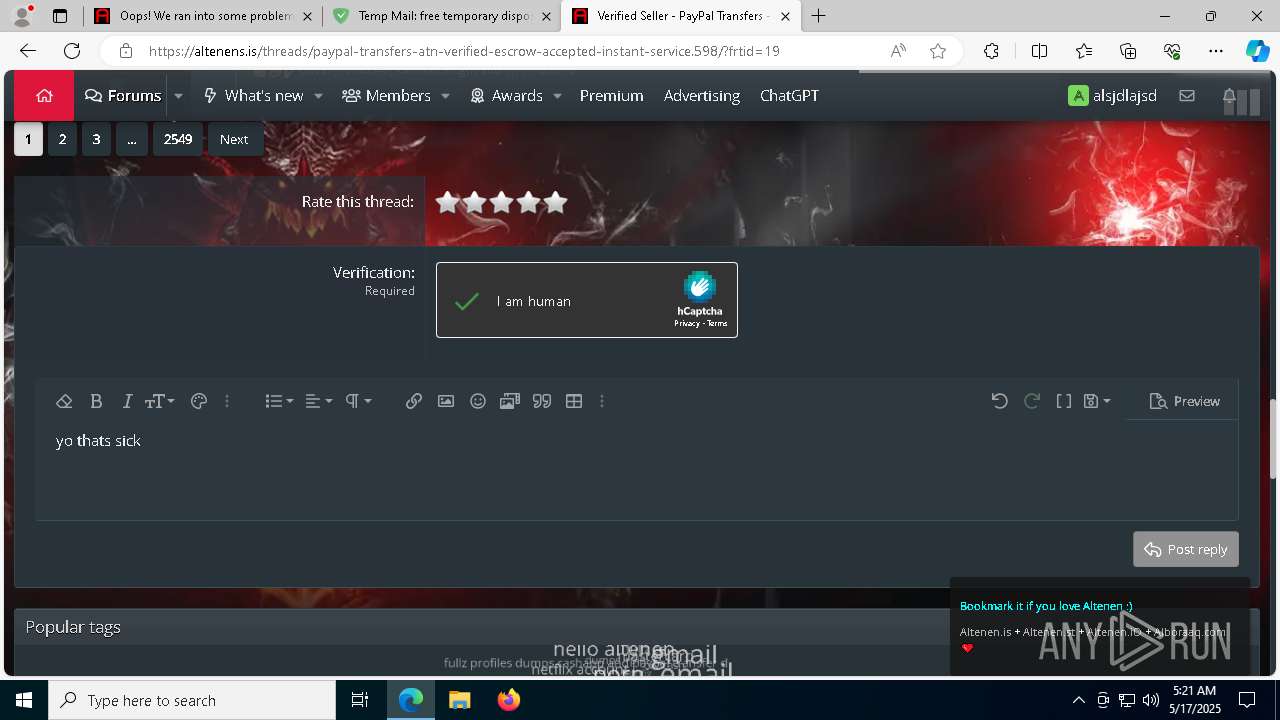The height and width of the screenshot is (720, 1280).
Task: Go to page 3 of thread
Action: pyautogui.click(x=96, y=139)
